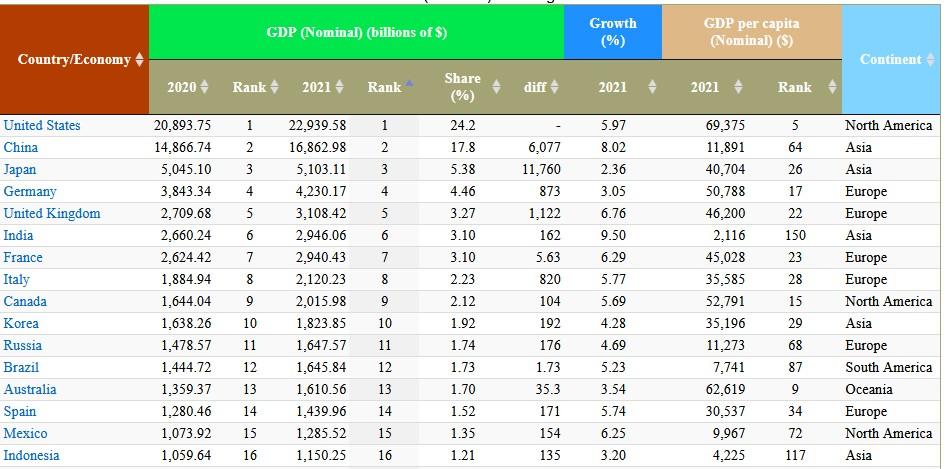Click the ascending sort arrow on 2021 Rank

(x=409, y=83)
